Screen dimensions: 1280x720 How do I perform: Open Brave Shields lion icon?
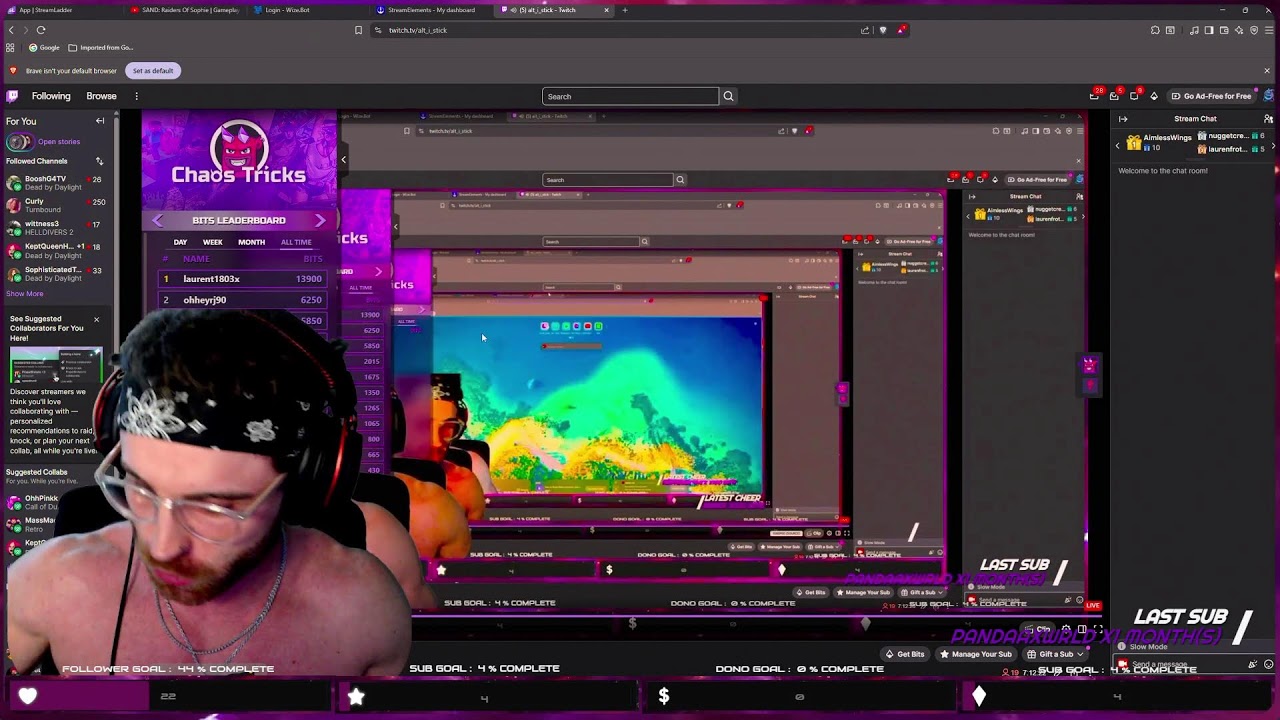click(882, 30)
